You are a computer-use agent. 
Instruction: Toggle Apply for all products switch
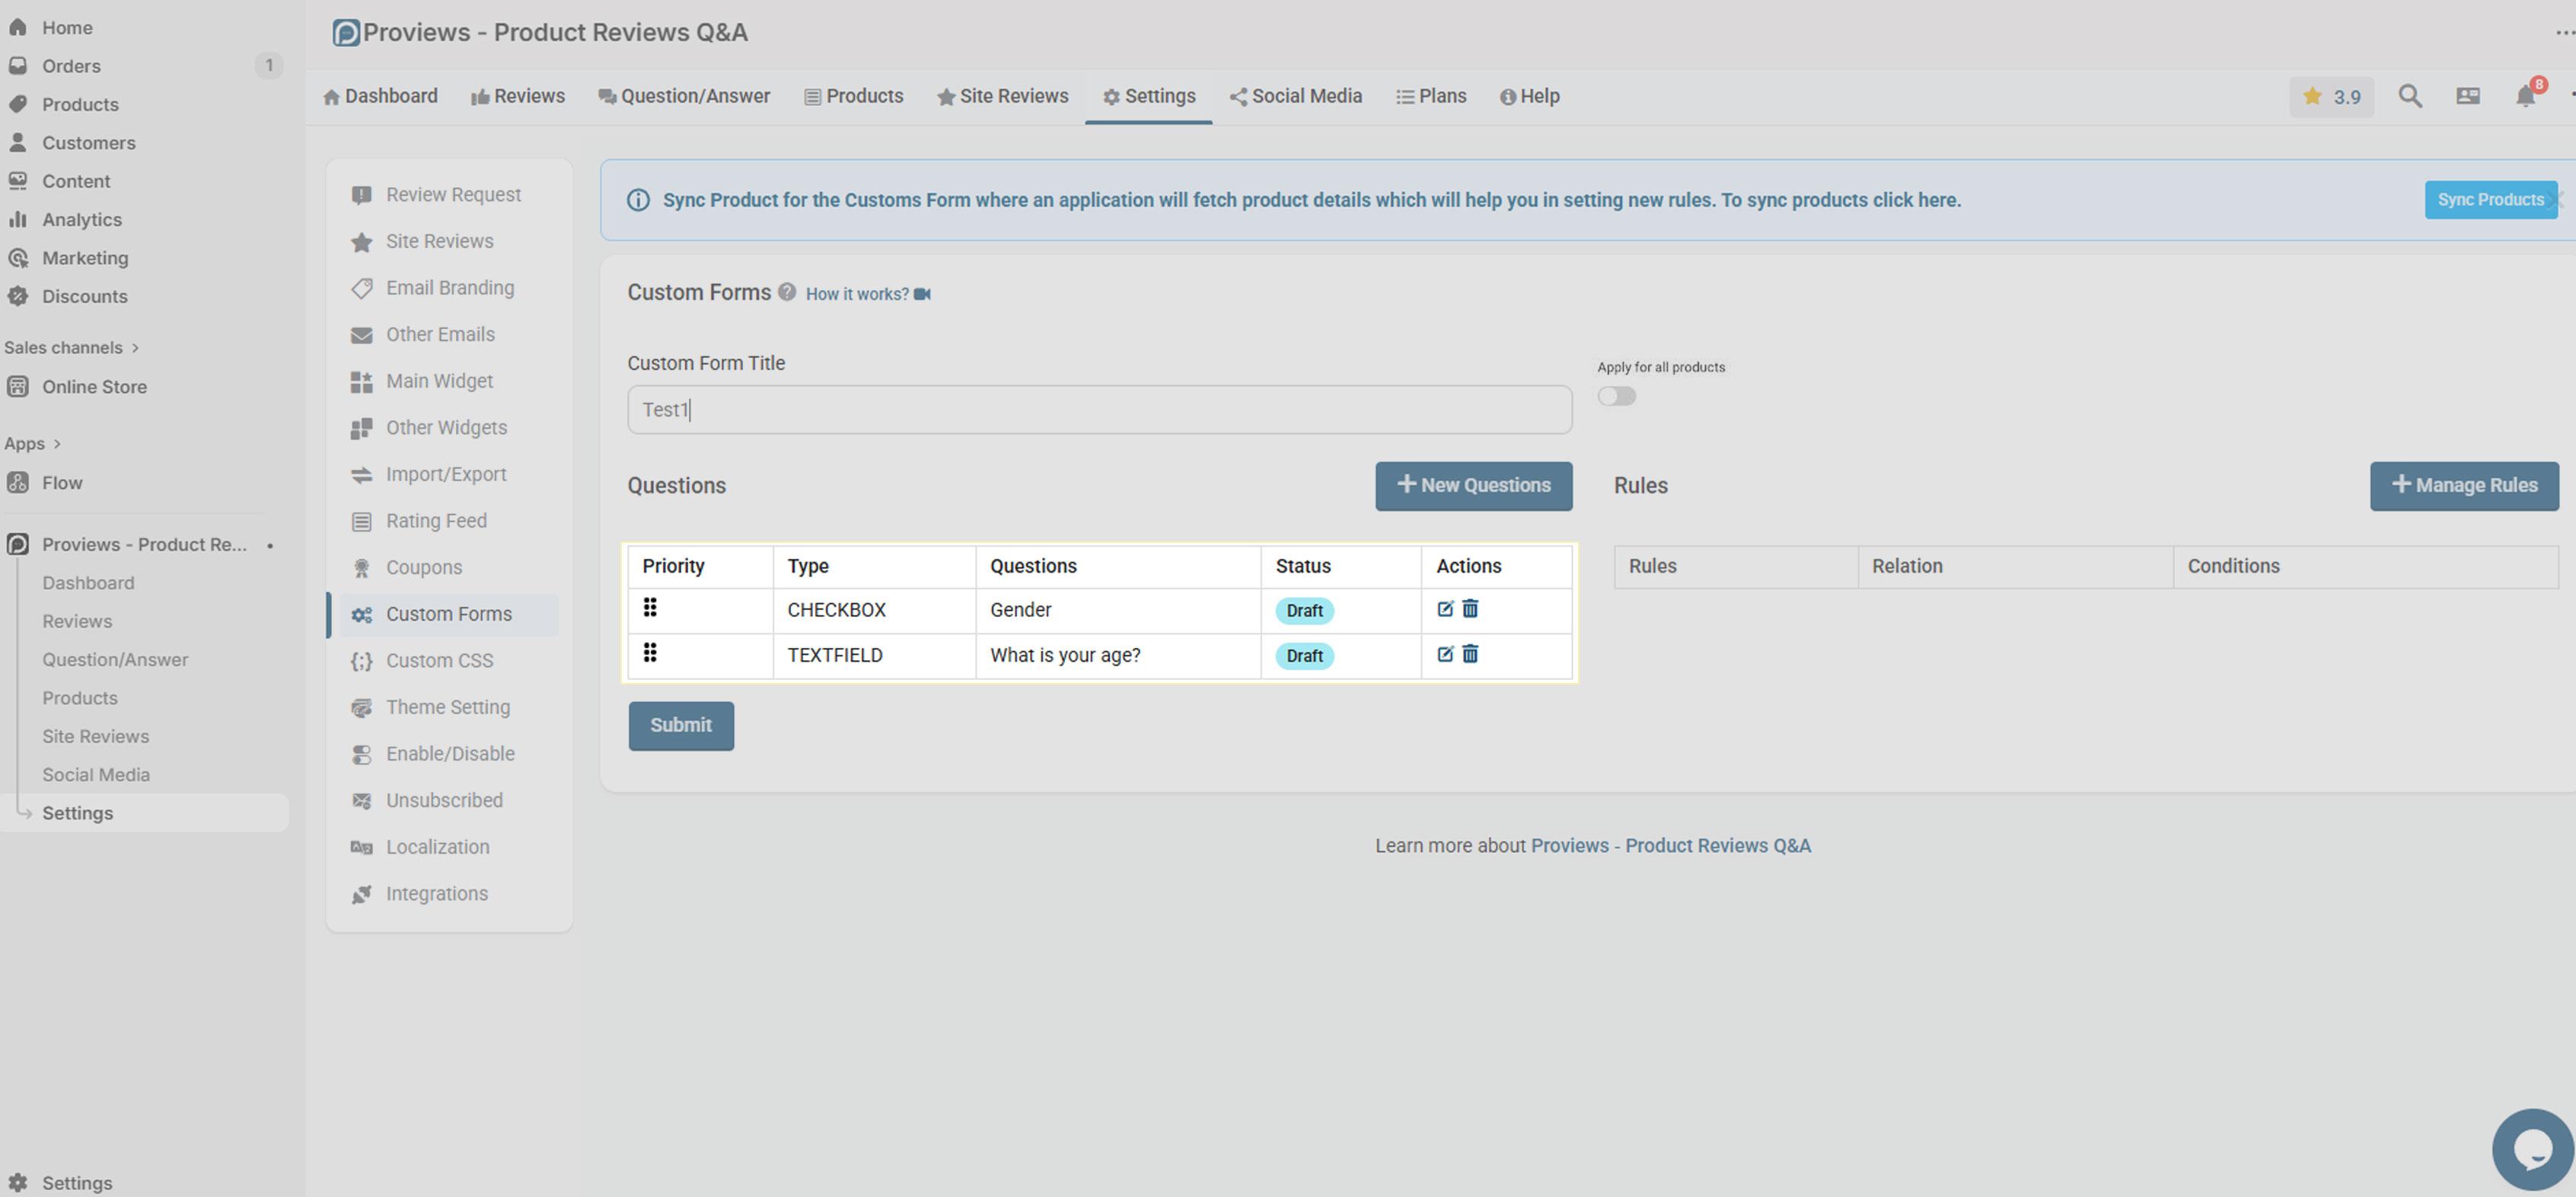1616,397
